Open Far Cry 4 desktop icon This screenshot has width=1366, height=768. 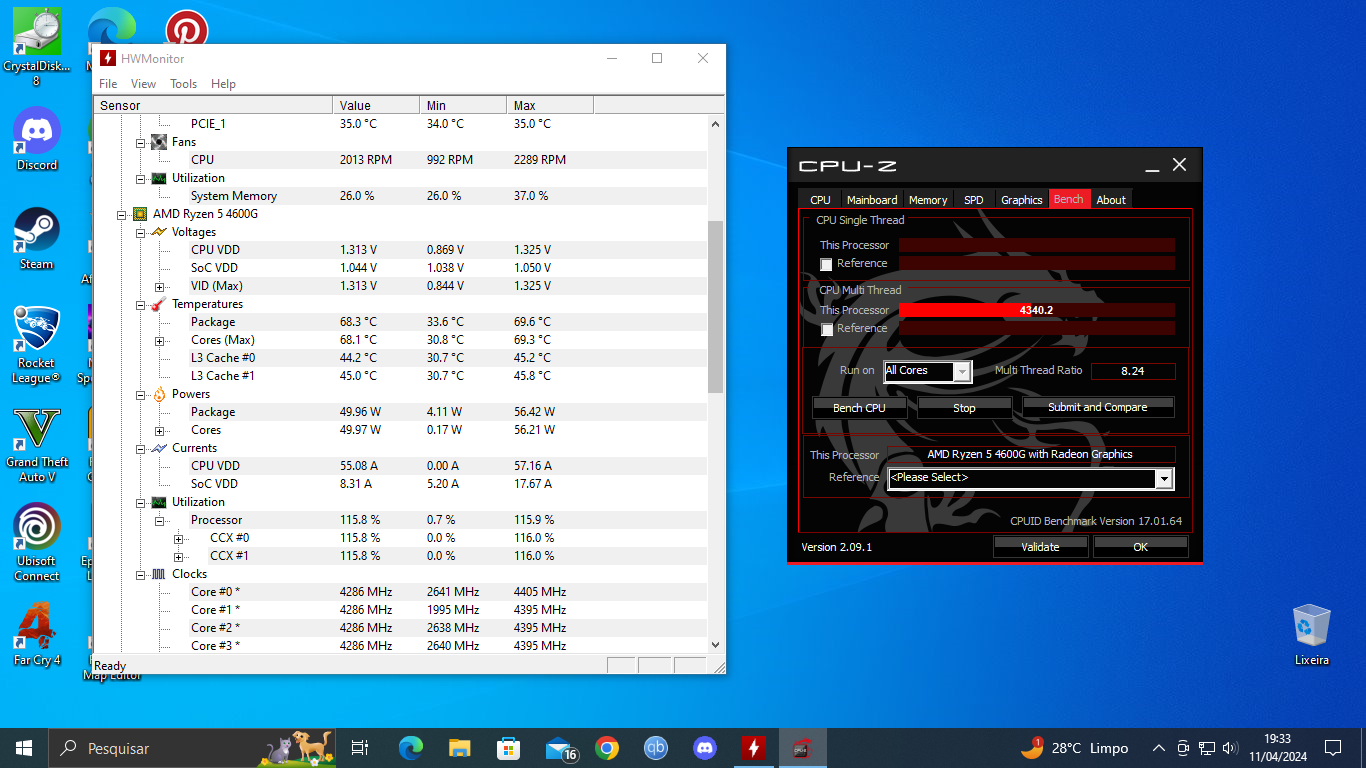pyautogui.click(x=37, y=634)
